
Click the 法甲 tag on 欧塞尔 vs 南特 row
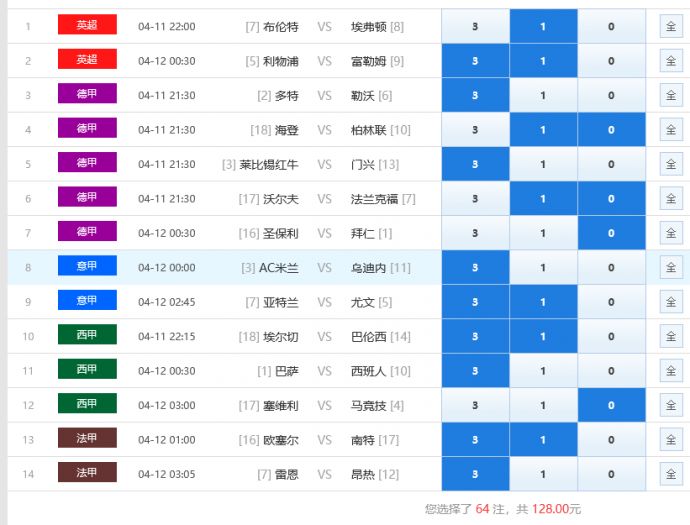(x=87, y=439)
